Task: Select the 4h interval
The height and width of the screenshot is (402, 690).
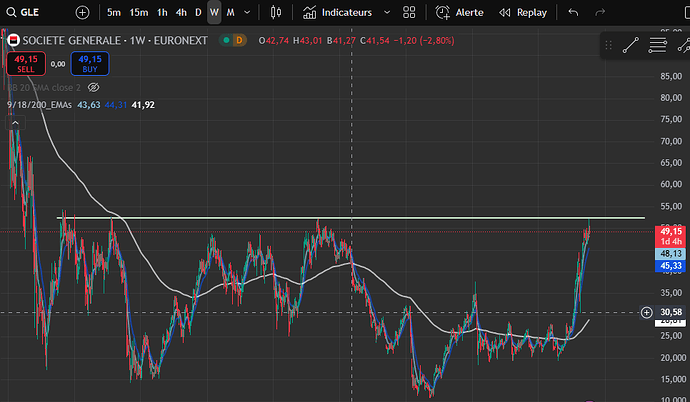Action: 181,12
